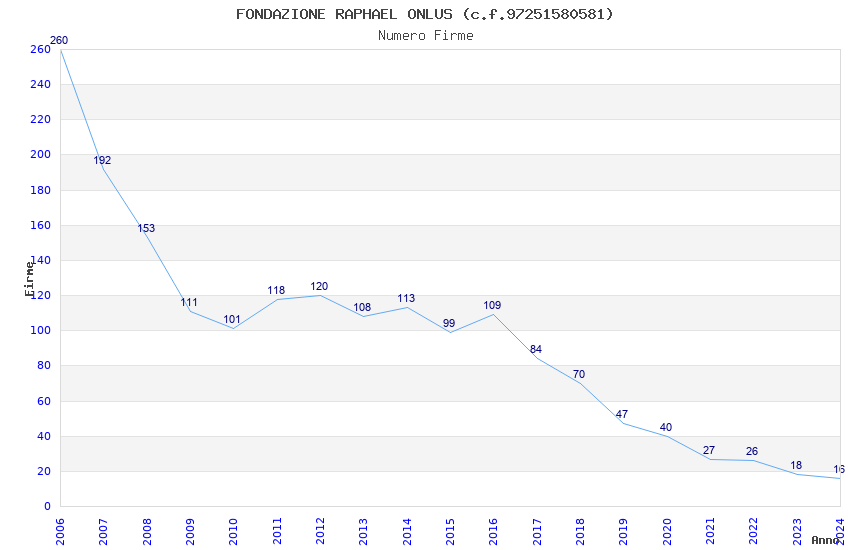Click the y-axis value 160
850x550 pixels.
tap(41, 225)
